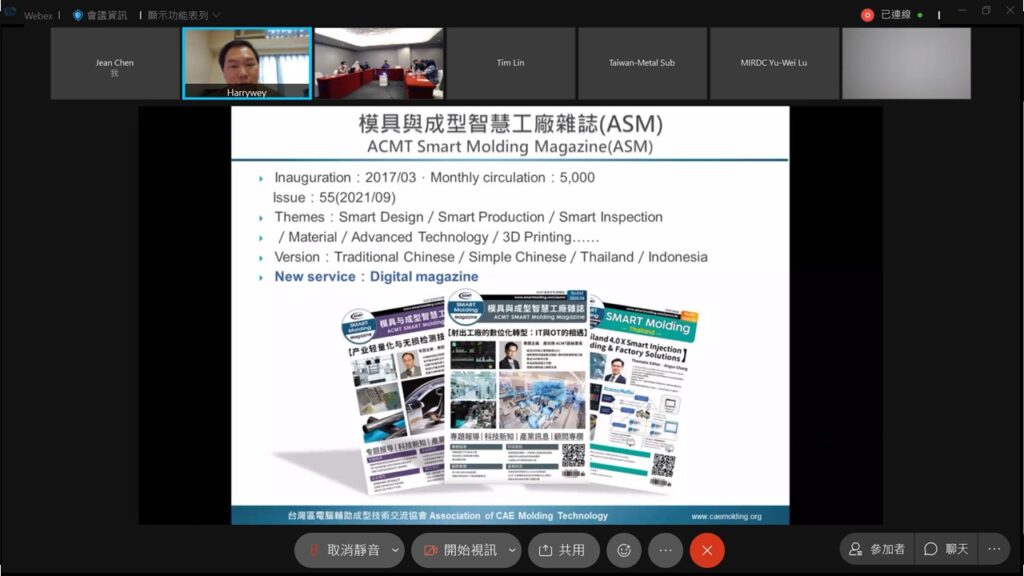Viewport: 1024px width, 576px height.
Task: Toggle microphone with 取消靜音 button
Action: [342, 550]
